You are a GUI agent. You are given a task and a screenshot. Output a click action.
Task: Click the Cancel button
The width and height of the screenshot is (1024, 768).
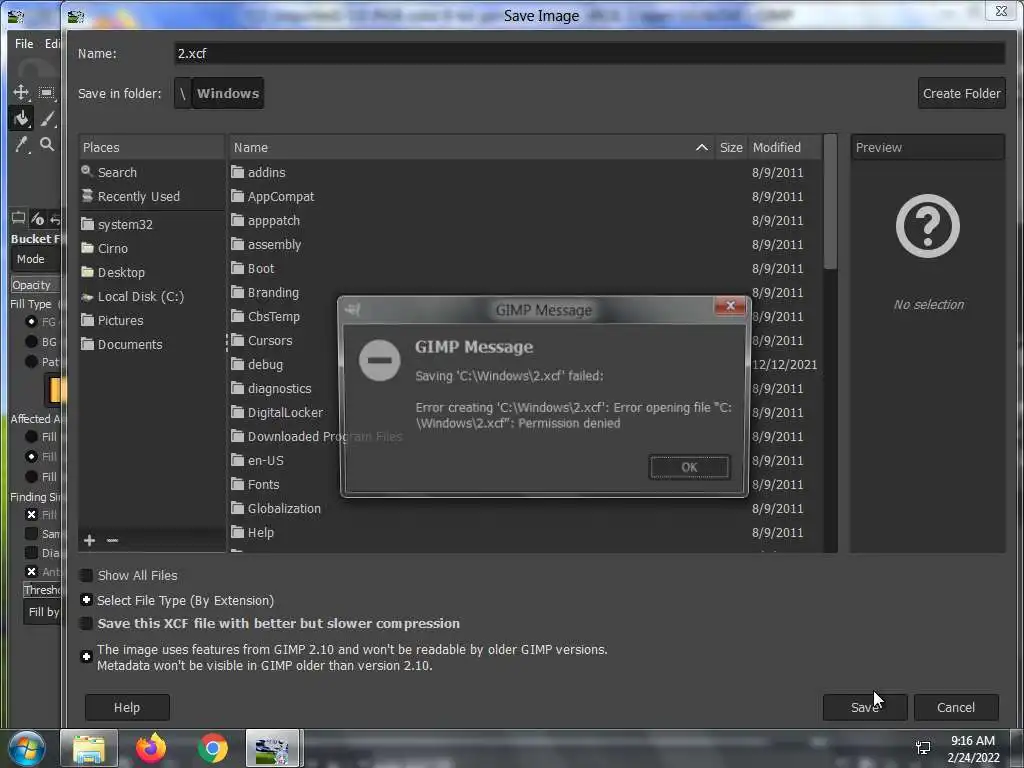point(955,707)
